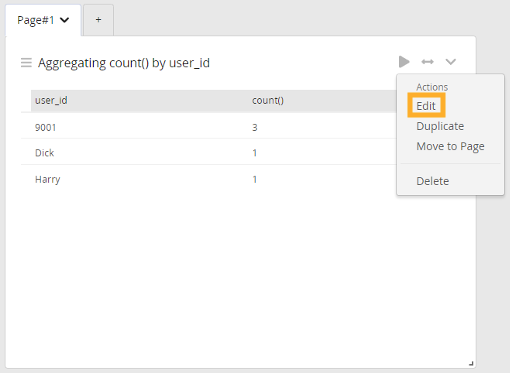The image size is (510, 373).
Task: Select Move to Page menu entry
Action: point(450,146)
